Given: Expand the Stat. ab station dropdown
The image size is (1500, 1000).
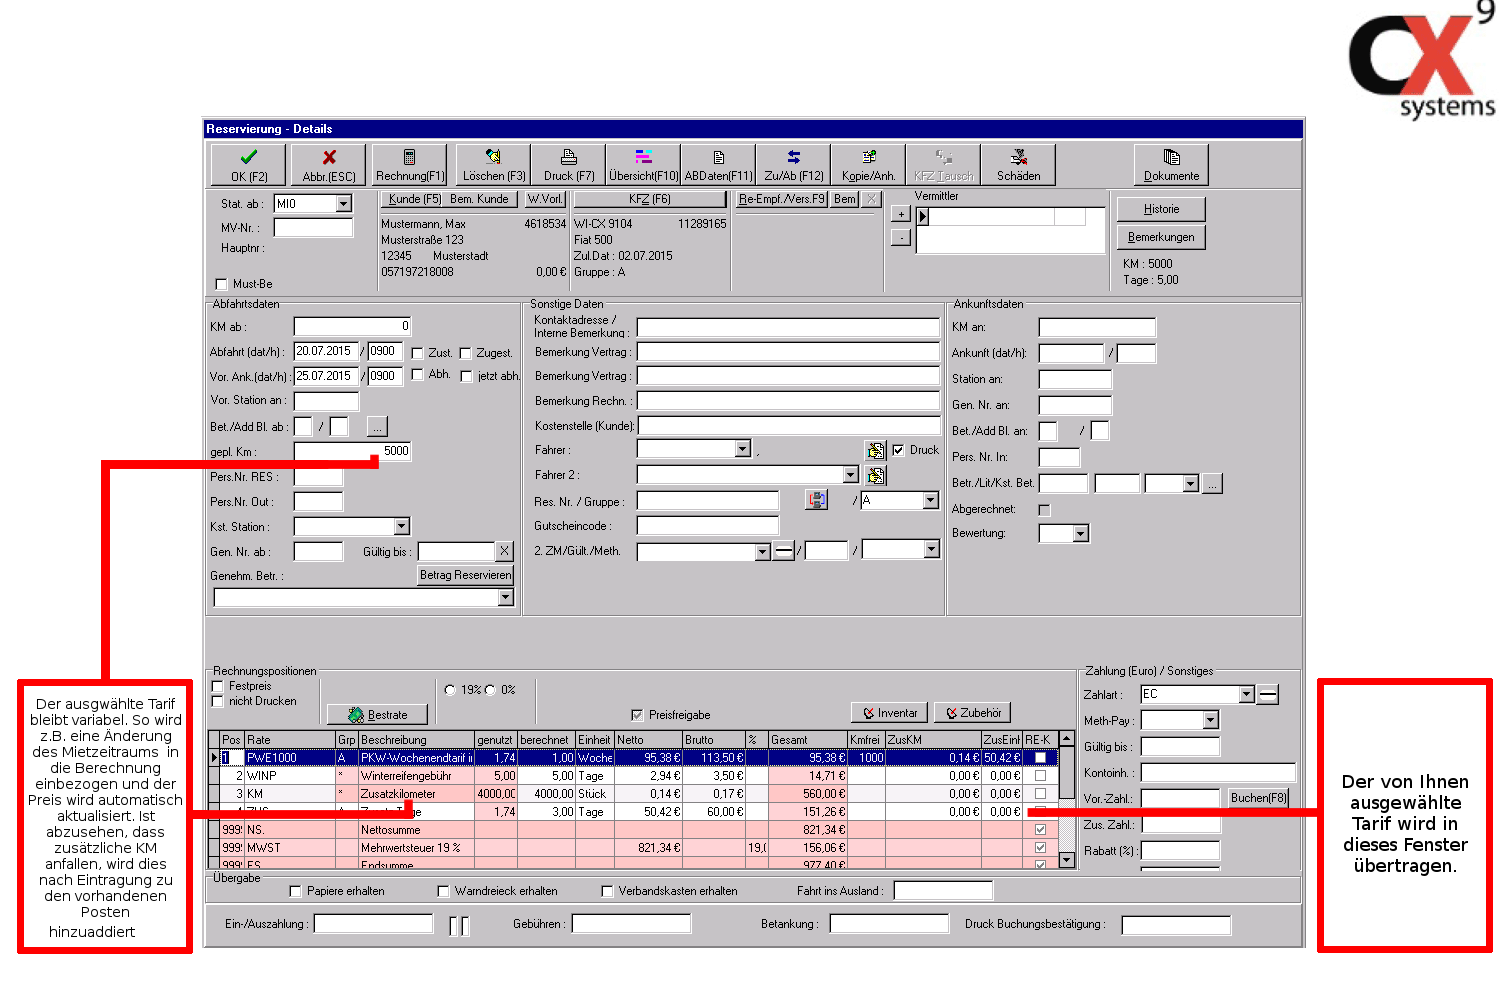Looking at the screenshot, I should [x=343, y=204].
